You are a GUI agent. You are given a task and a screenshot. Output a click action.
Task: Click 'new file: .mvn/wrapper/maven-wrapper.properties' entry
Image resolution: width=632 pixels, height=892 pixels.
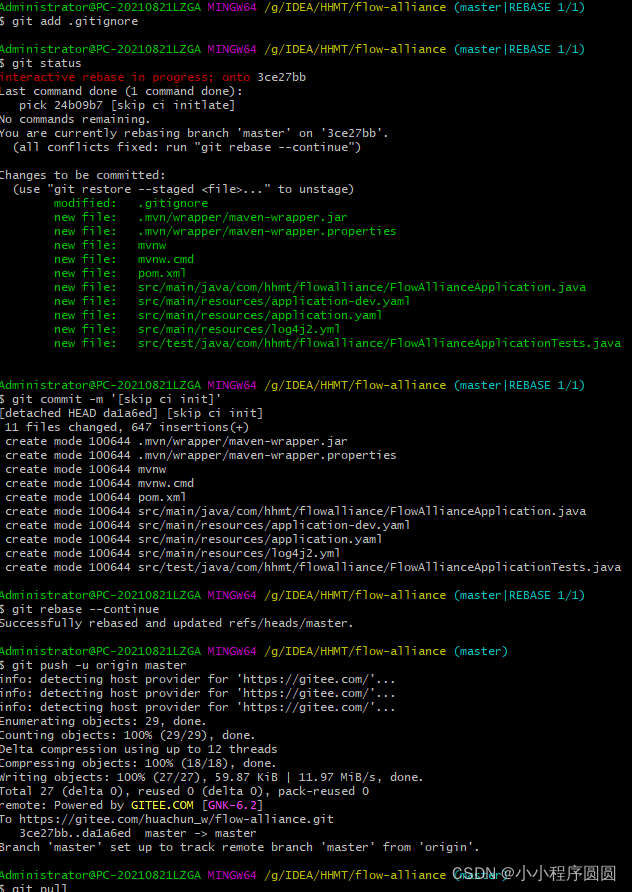(x=225, y=231)
